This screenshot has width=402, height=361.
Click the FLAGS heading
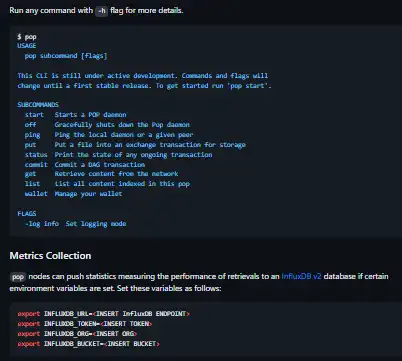[x=27, y=213]
